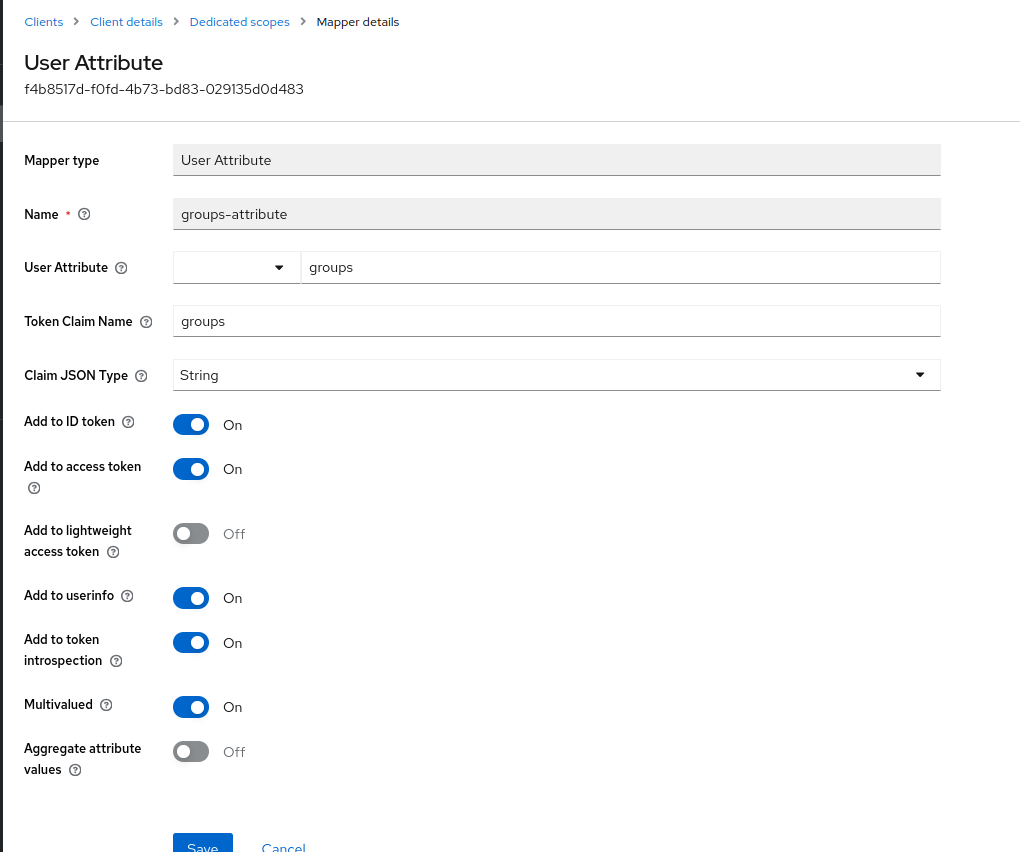Slide the Add to token introspection toggle off
1020x852 pixels.
pyautogui.click(x=191, y=642)
